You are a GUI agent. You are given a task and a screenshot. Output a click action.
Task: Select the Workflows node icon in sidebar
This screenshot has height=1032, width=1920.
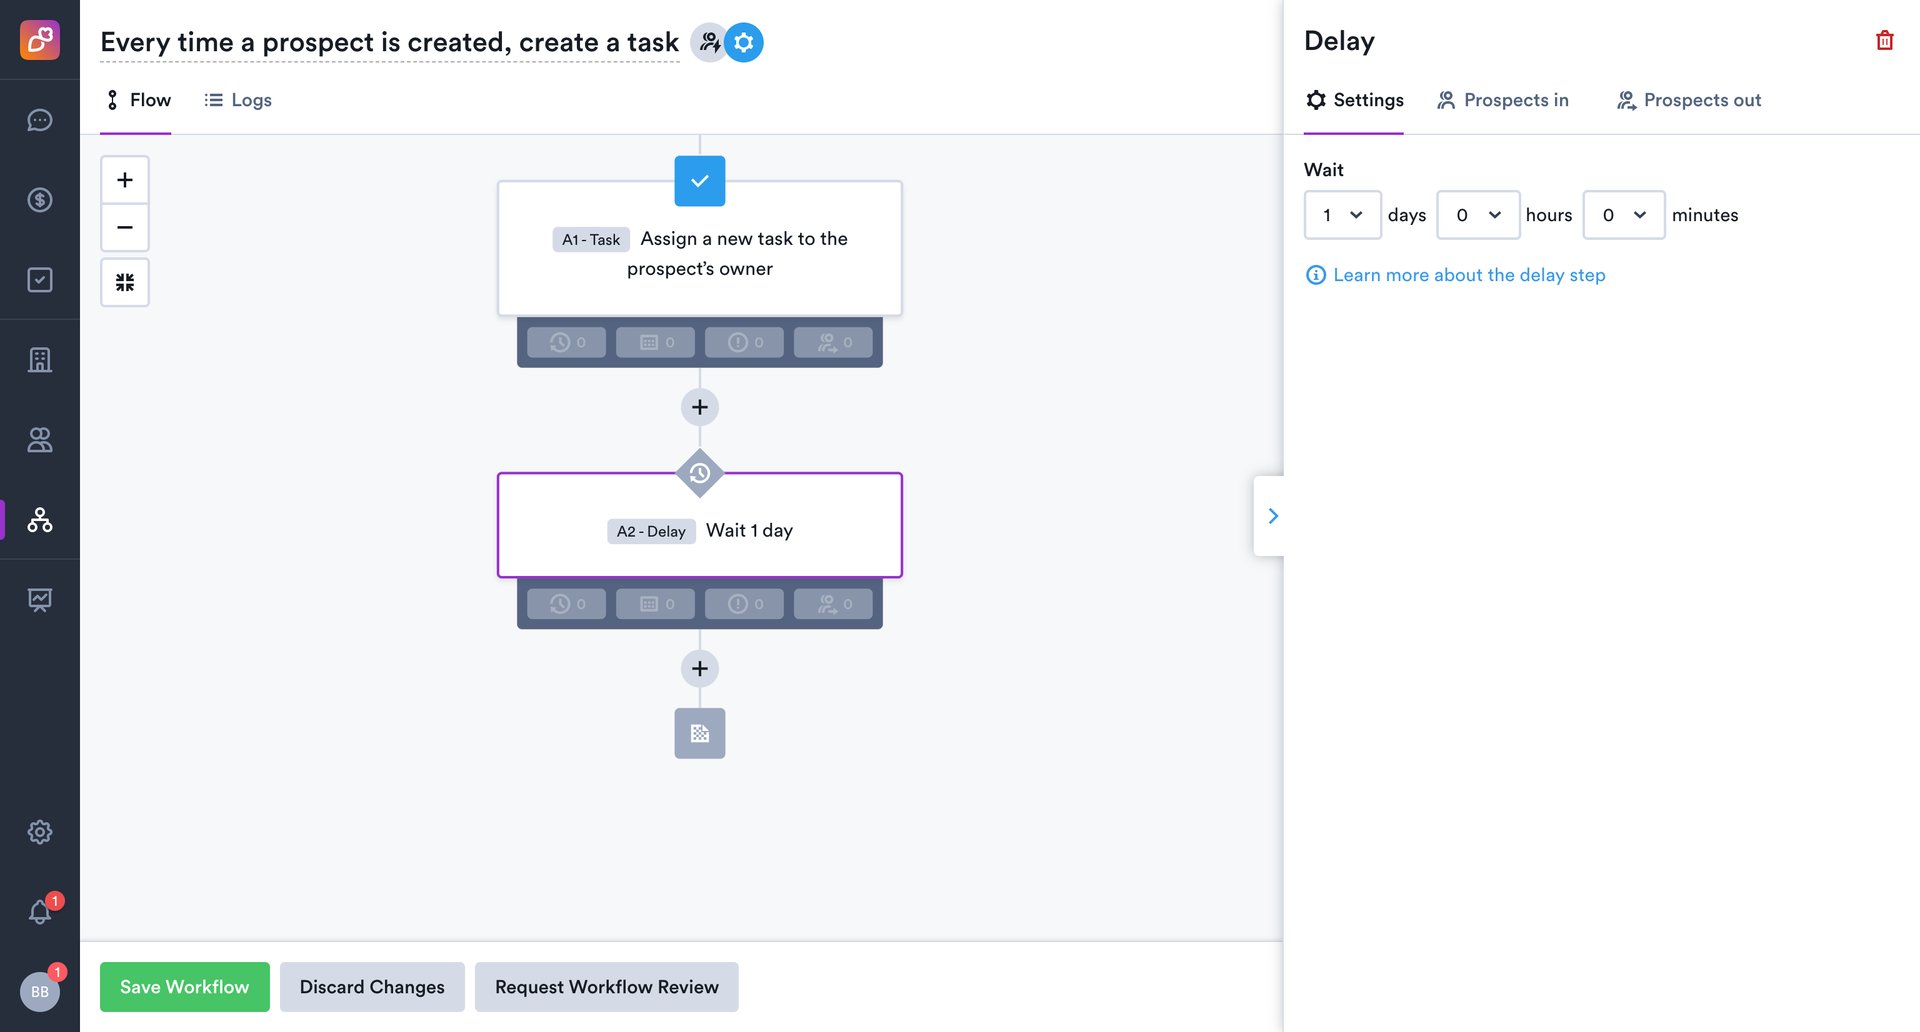click(40, 520)
